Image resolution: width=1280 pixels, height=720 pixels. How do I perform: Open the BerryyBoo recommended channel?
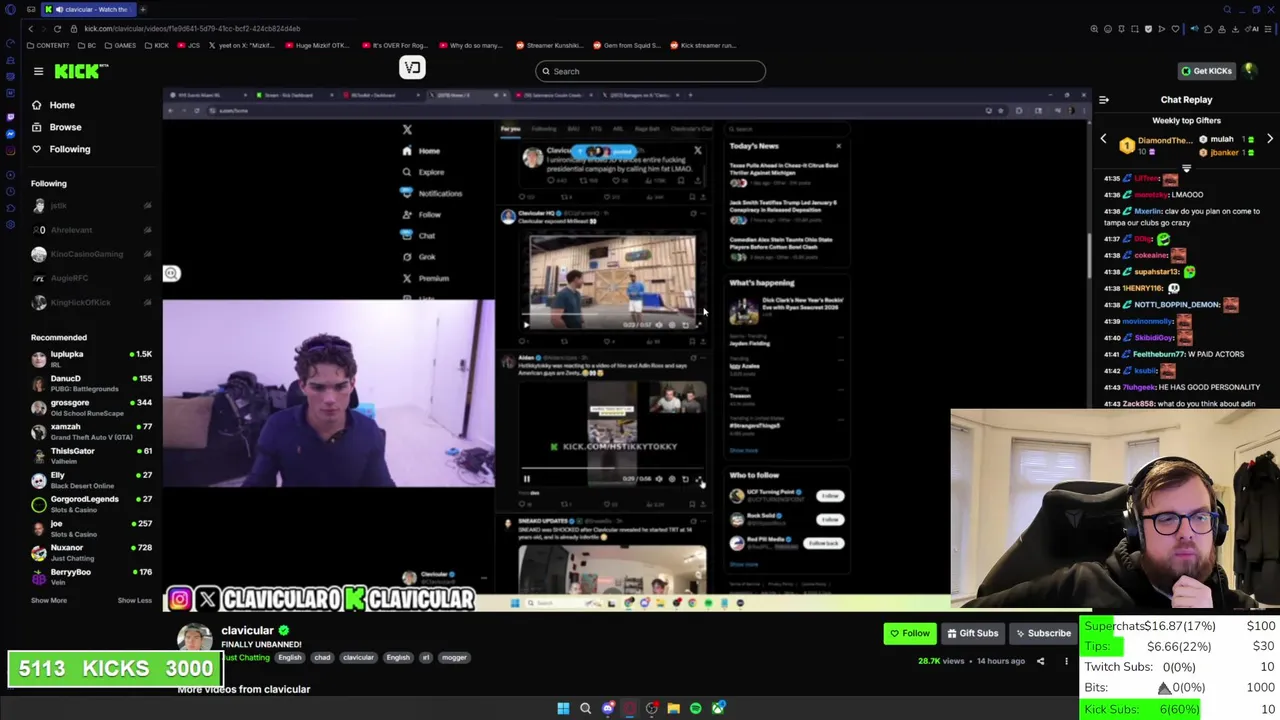(90, 576)
